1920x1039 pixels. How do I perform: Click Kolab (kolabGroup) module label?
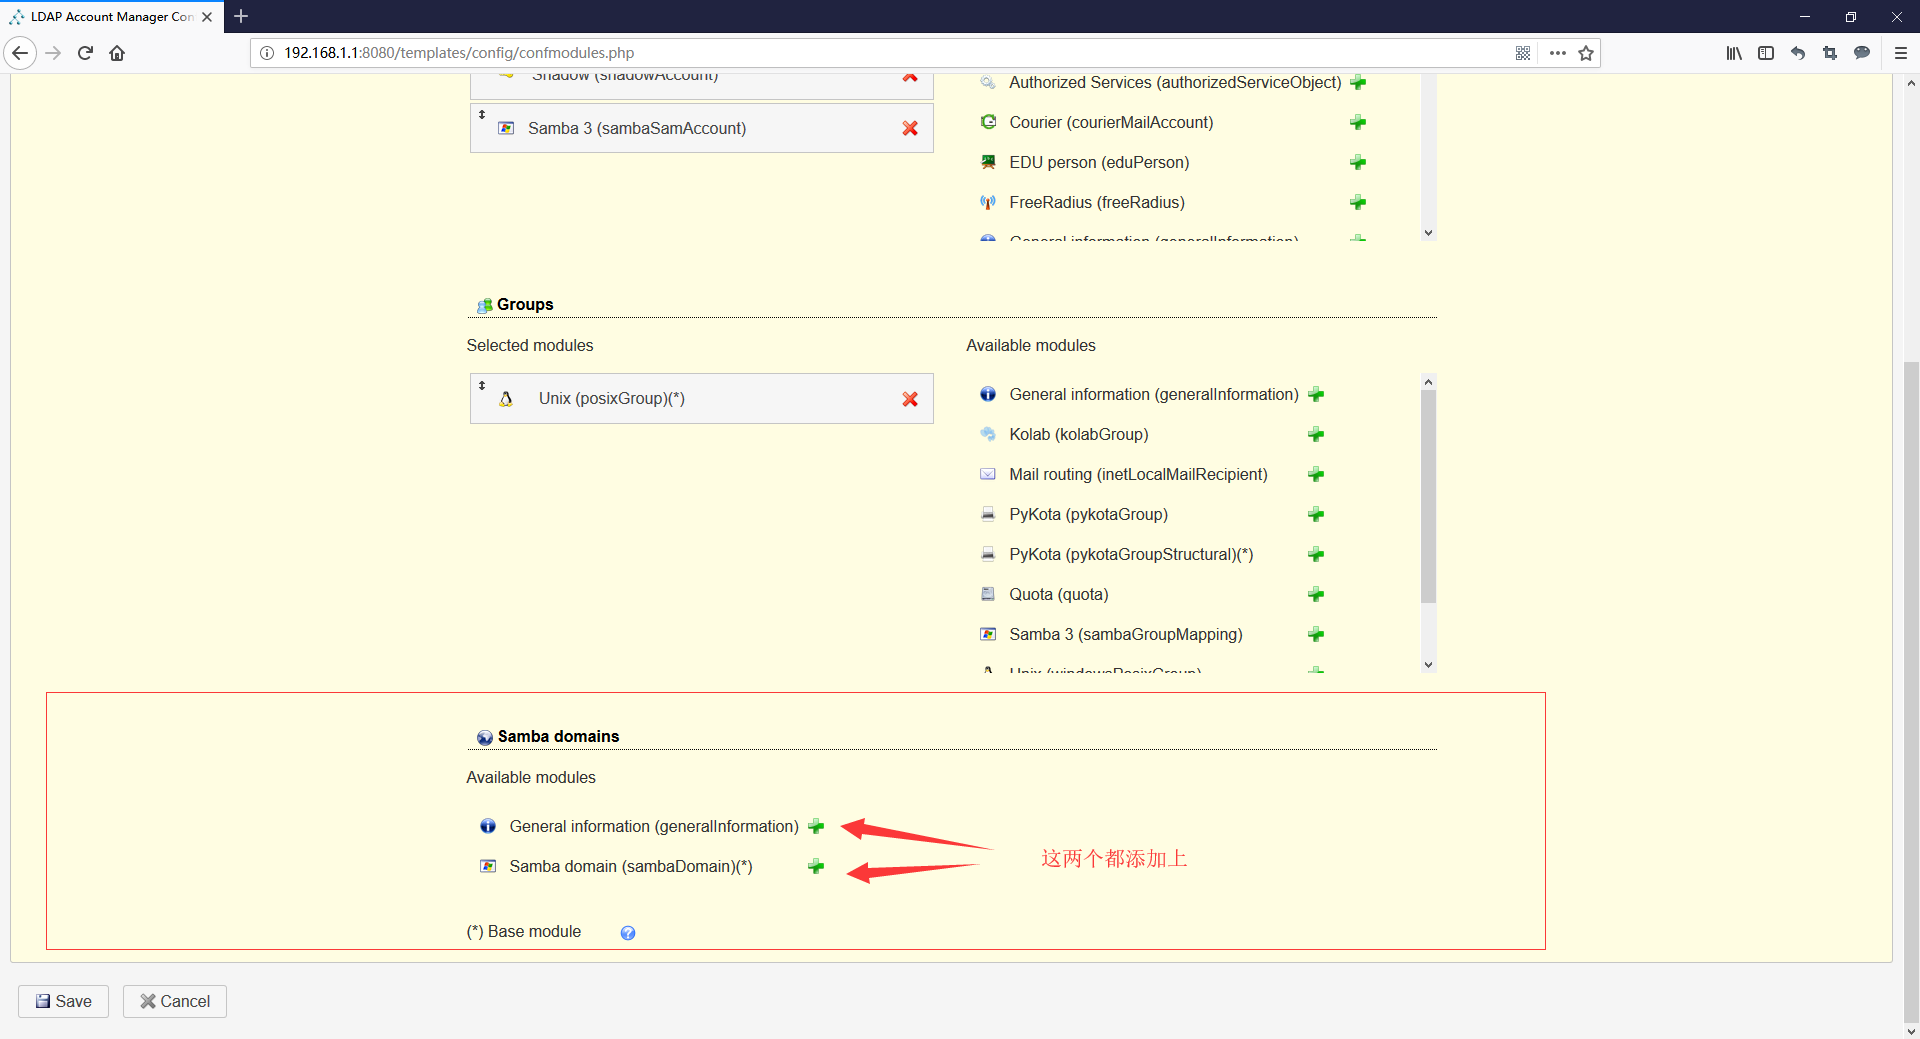(x=1079, y=434)
